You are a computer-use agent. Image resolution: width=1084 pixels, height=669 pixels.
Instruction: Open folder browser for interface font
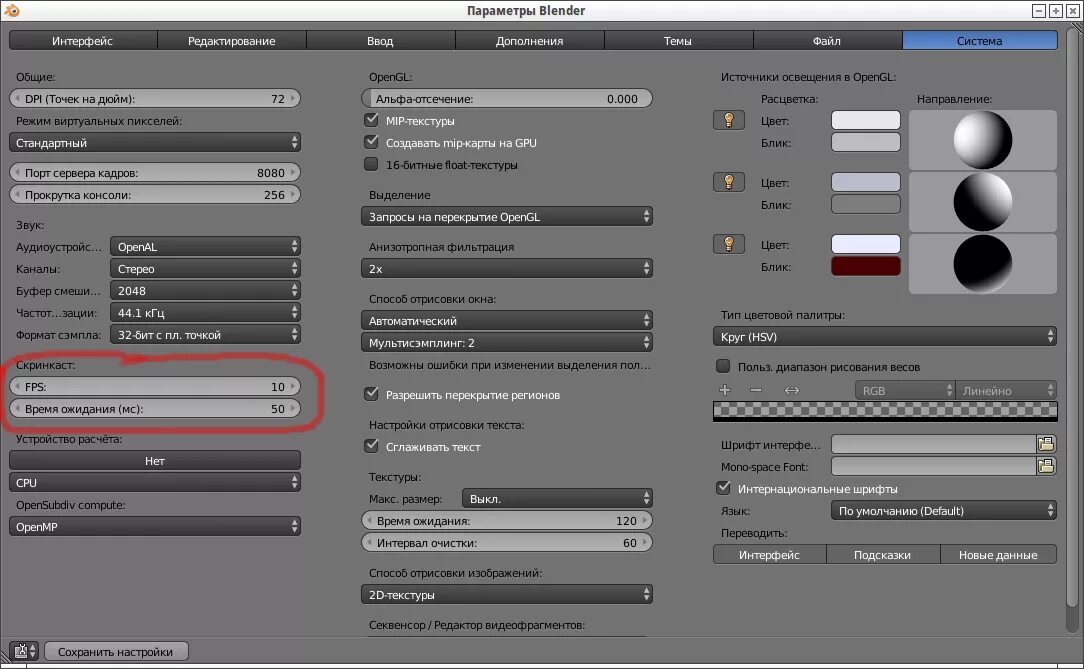(x=1046, y=444)
